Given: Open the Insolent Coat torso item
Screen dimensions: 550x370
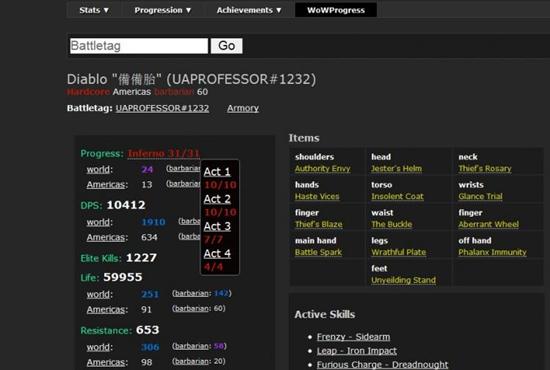Looking at the screenshot, I should pyautogui.click(x=397, y=196).
